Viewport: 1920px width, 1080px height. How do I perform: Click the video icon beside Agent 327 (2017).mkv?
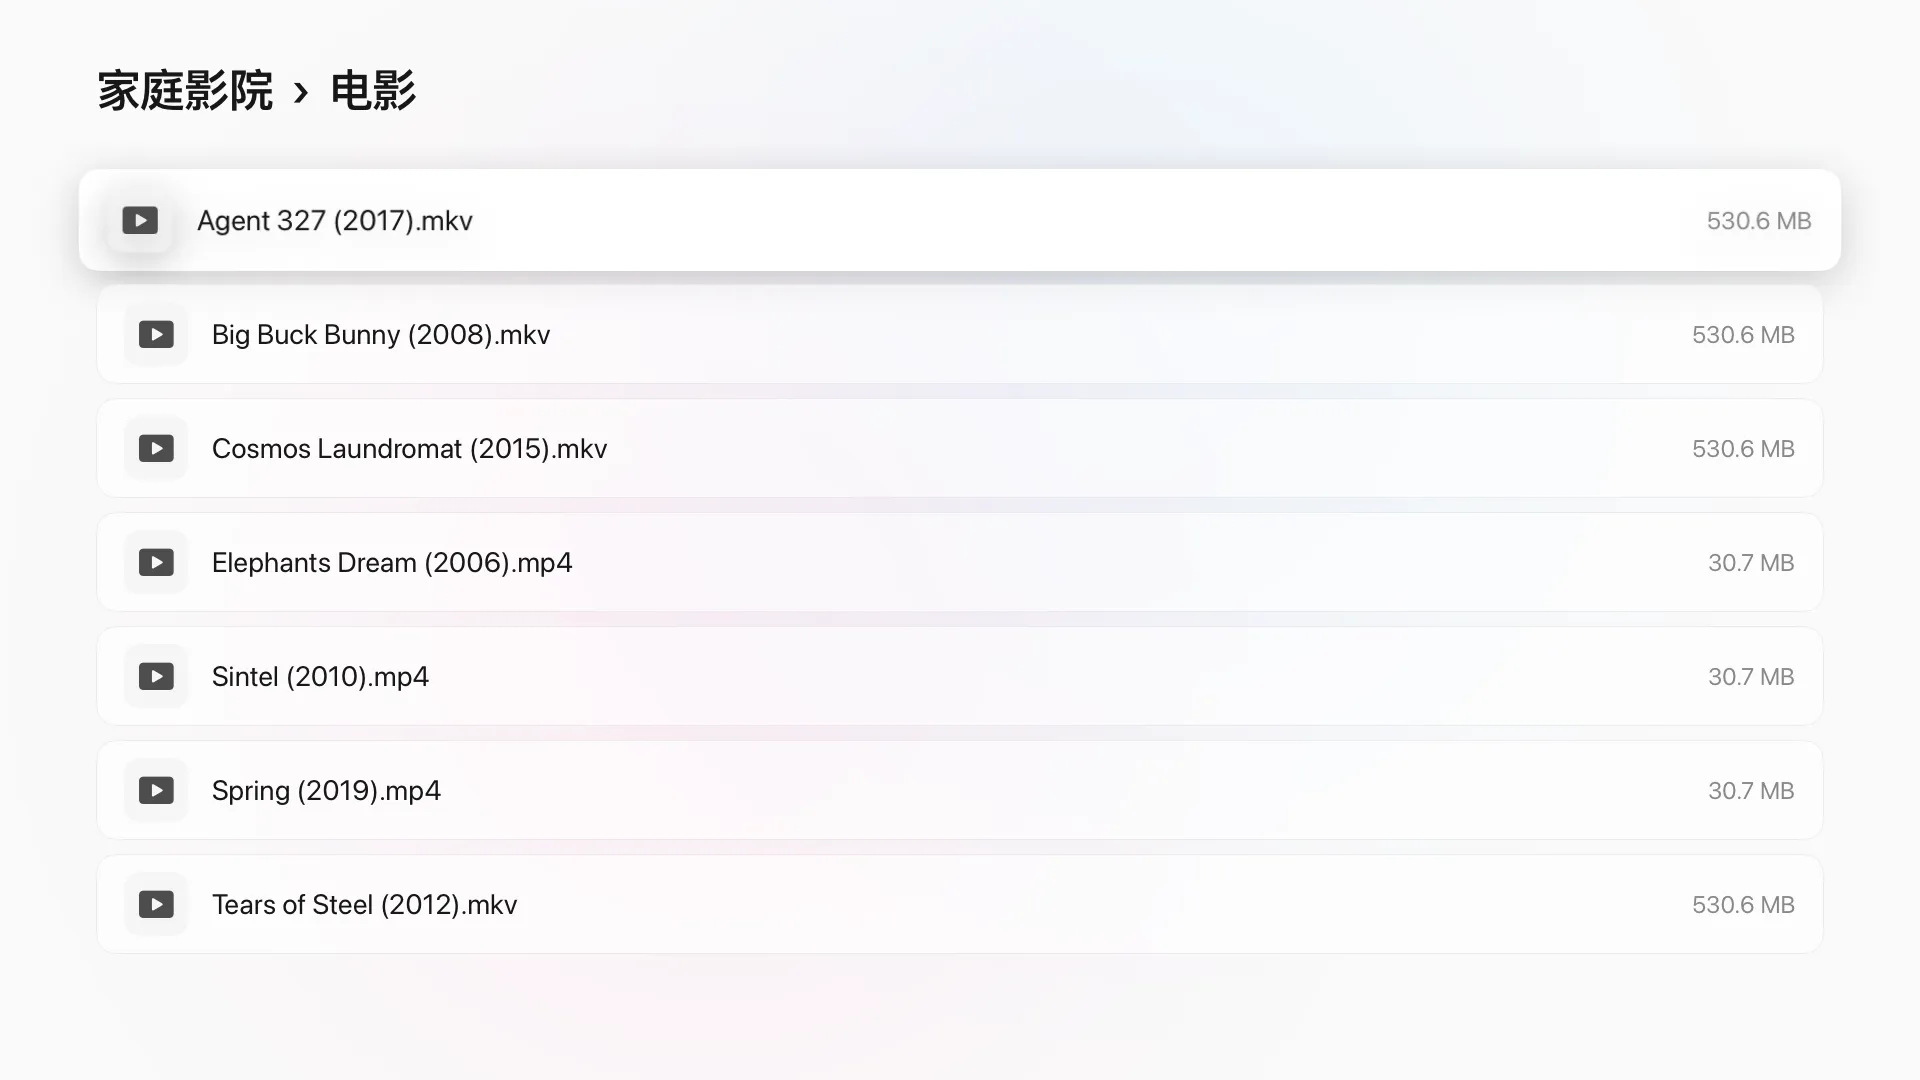point(140,220)
